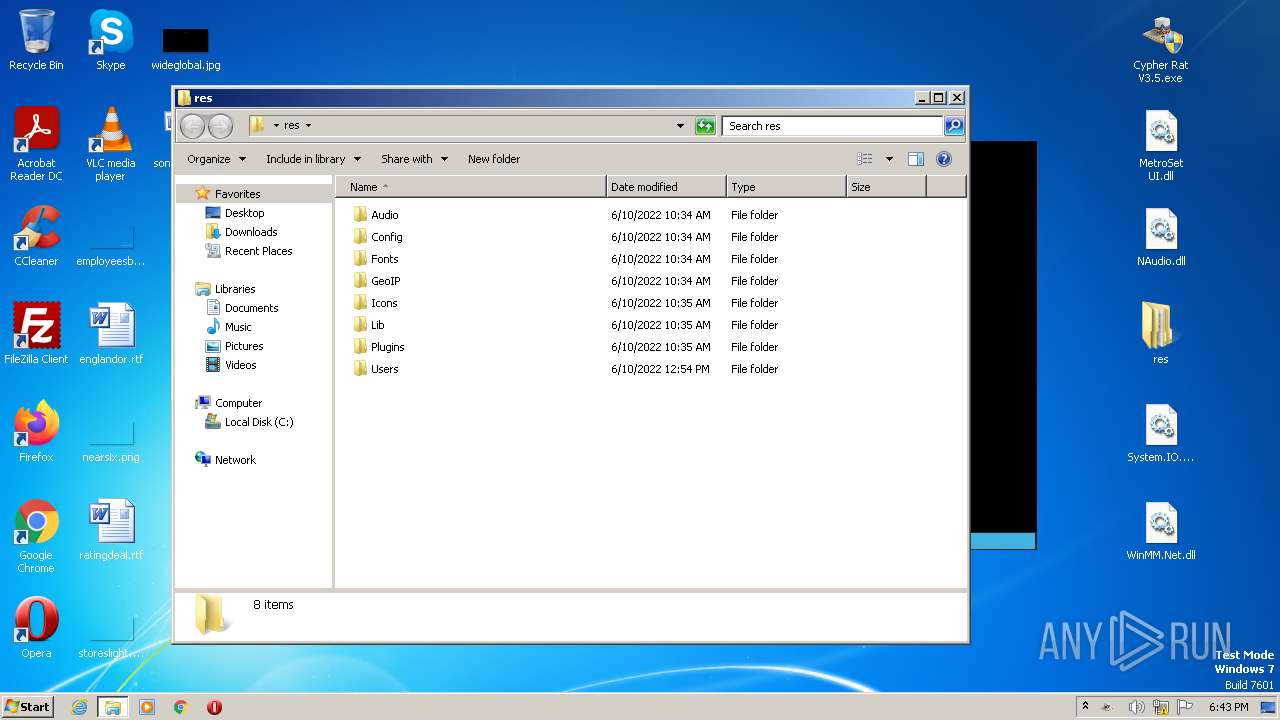Viewport: 1280px width, 720px height.
Task: Select the Opera desktop shortcut
Action: 36,628
